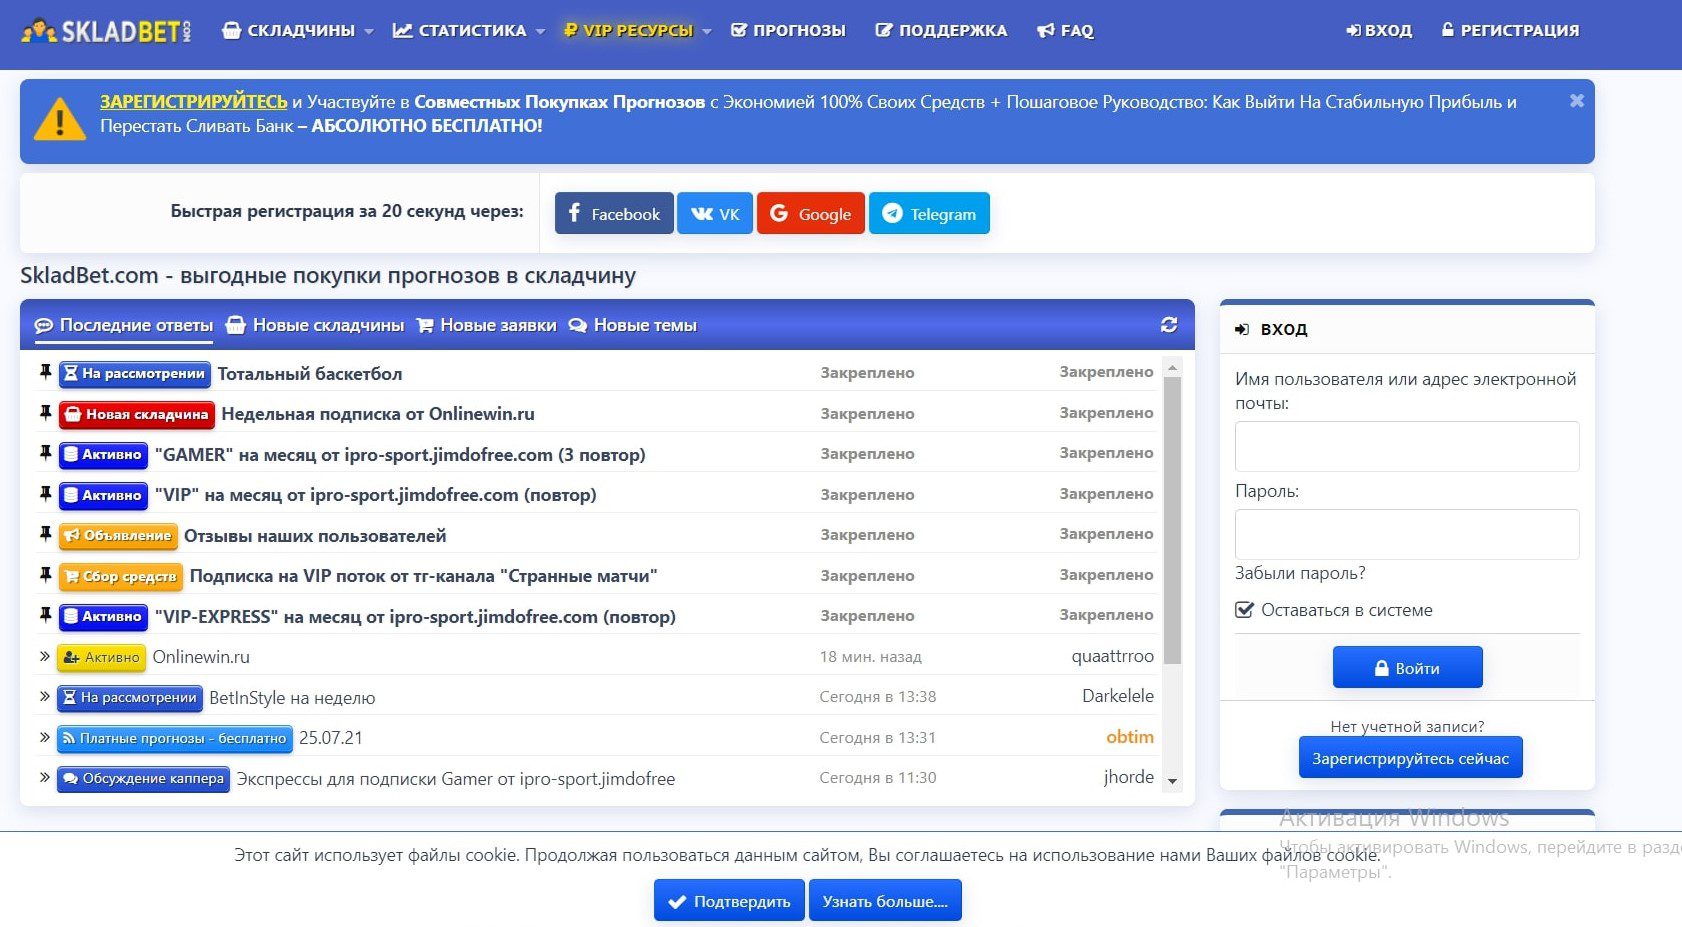
Task: Close the registration banner
Action: pos(1577,100)
